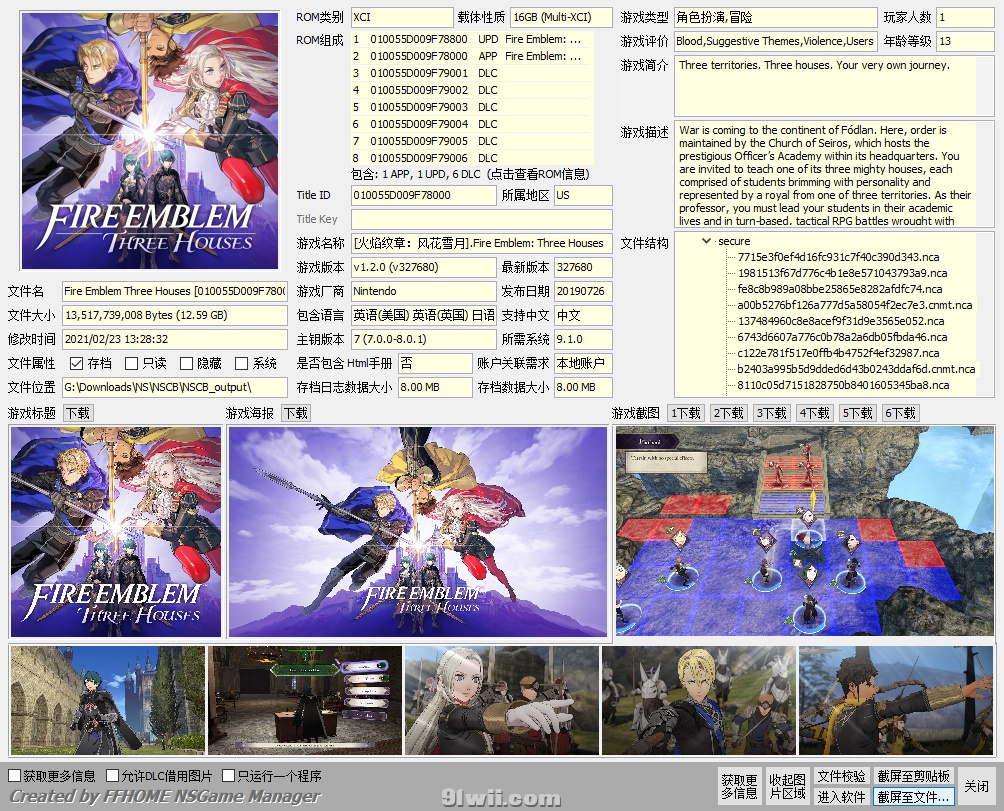Download screenshot with 4下载 button
The width and height of the screenshot is (1004, 811).
814,414
